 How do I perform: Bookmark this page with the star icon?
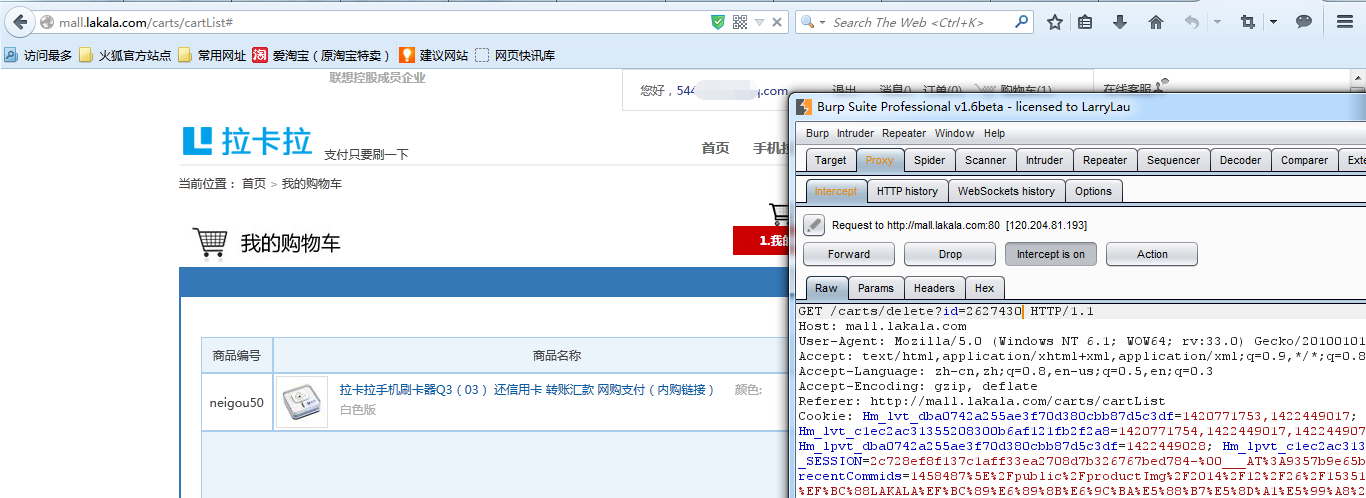[1055, 22]
